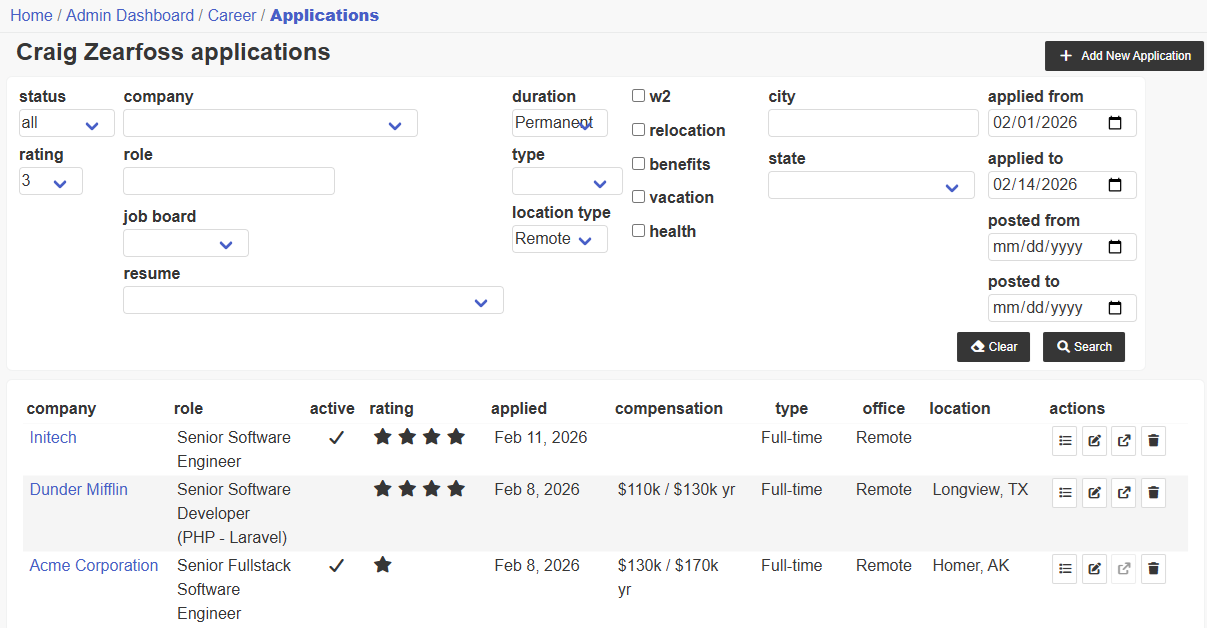Image resolution: width=1207 pixels, height=628 pixels.
Task: Edit the Acme Corporation application
Action: click(x=1094, y=568)
